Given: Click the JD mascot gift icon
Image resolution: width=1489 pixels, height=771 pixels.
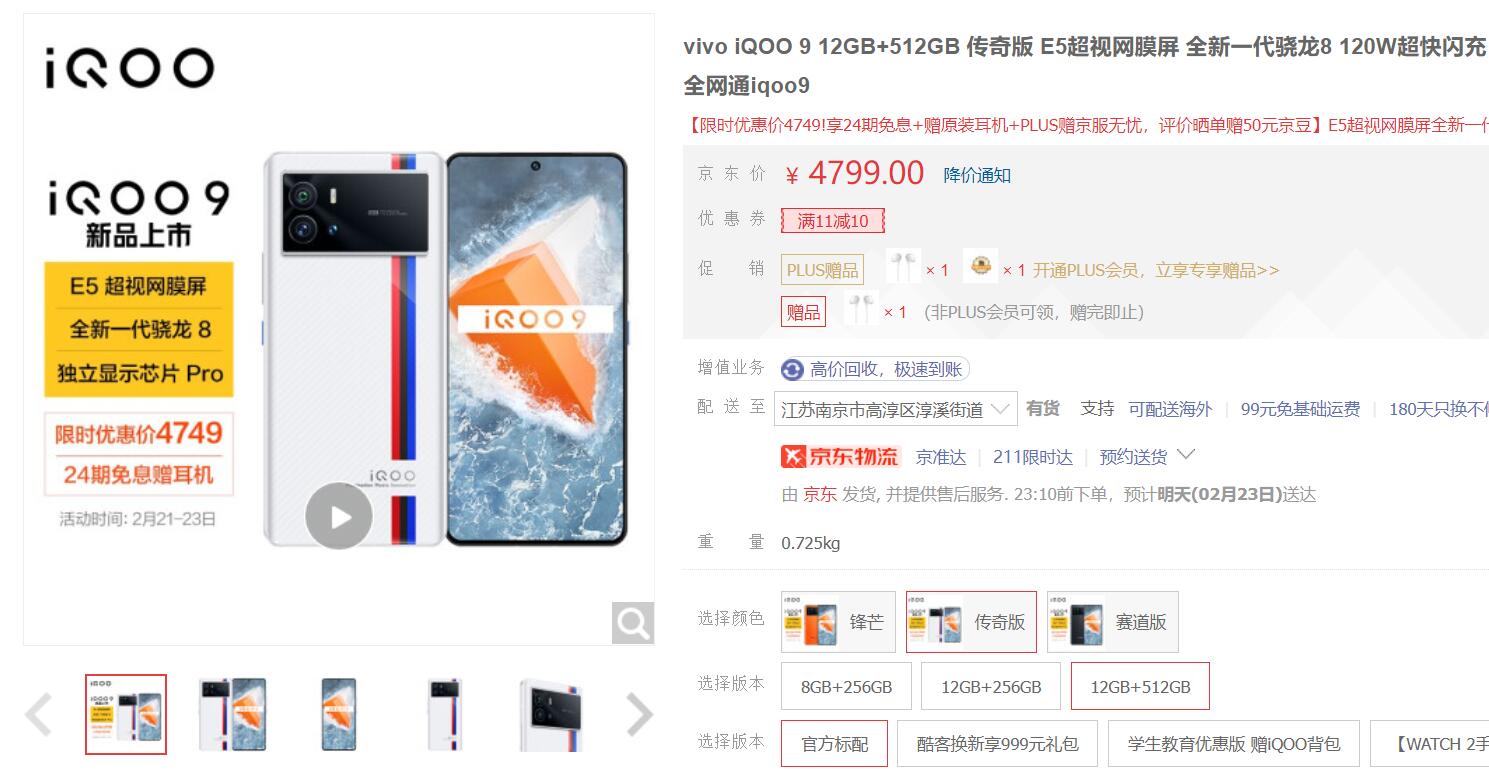Looking at the screenshot, I should (x=981, y=267).
